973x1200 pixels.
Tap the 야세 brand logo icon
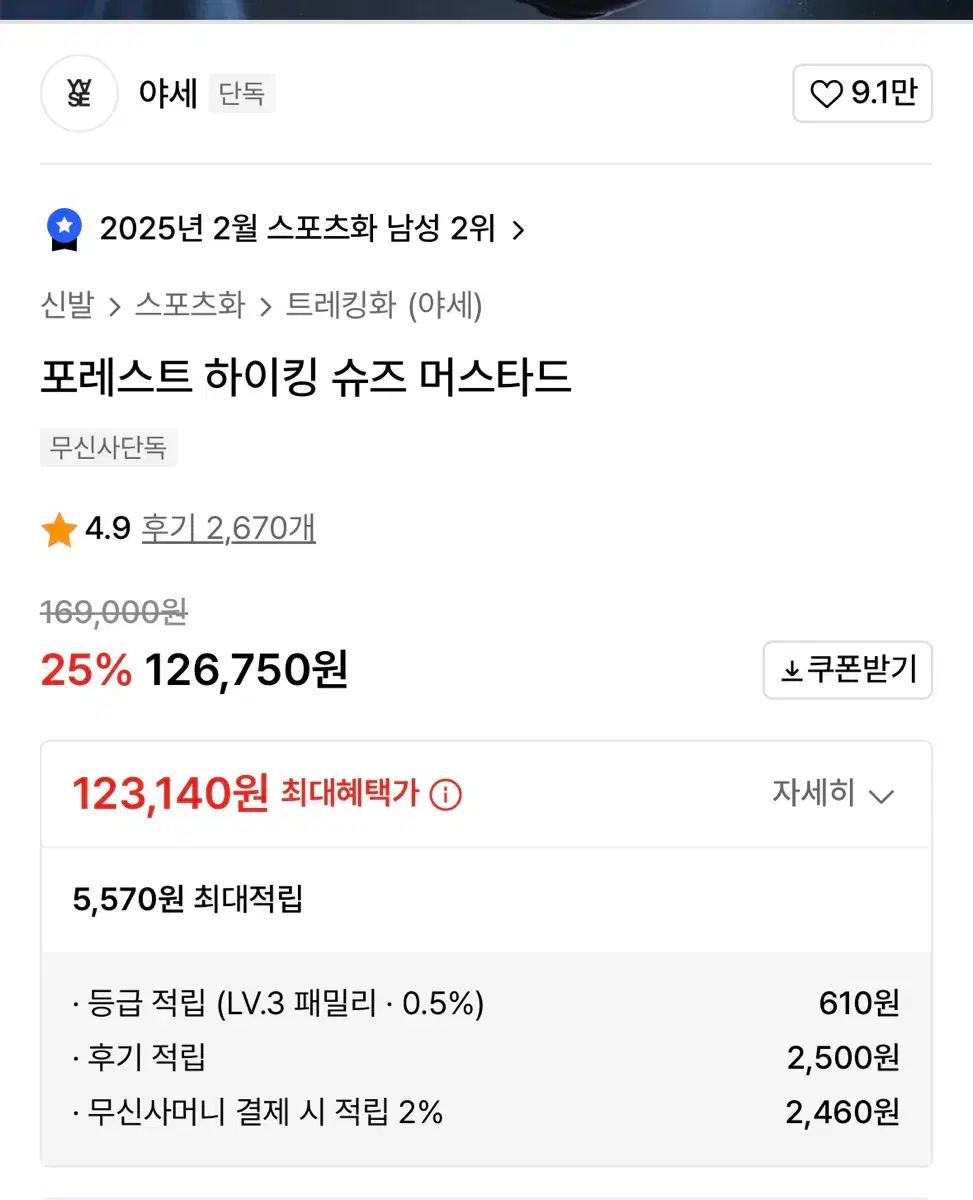(79, 94)
